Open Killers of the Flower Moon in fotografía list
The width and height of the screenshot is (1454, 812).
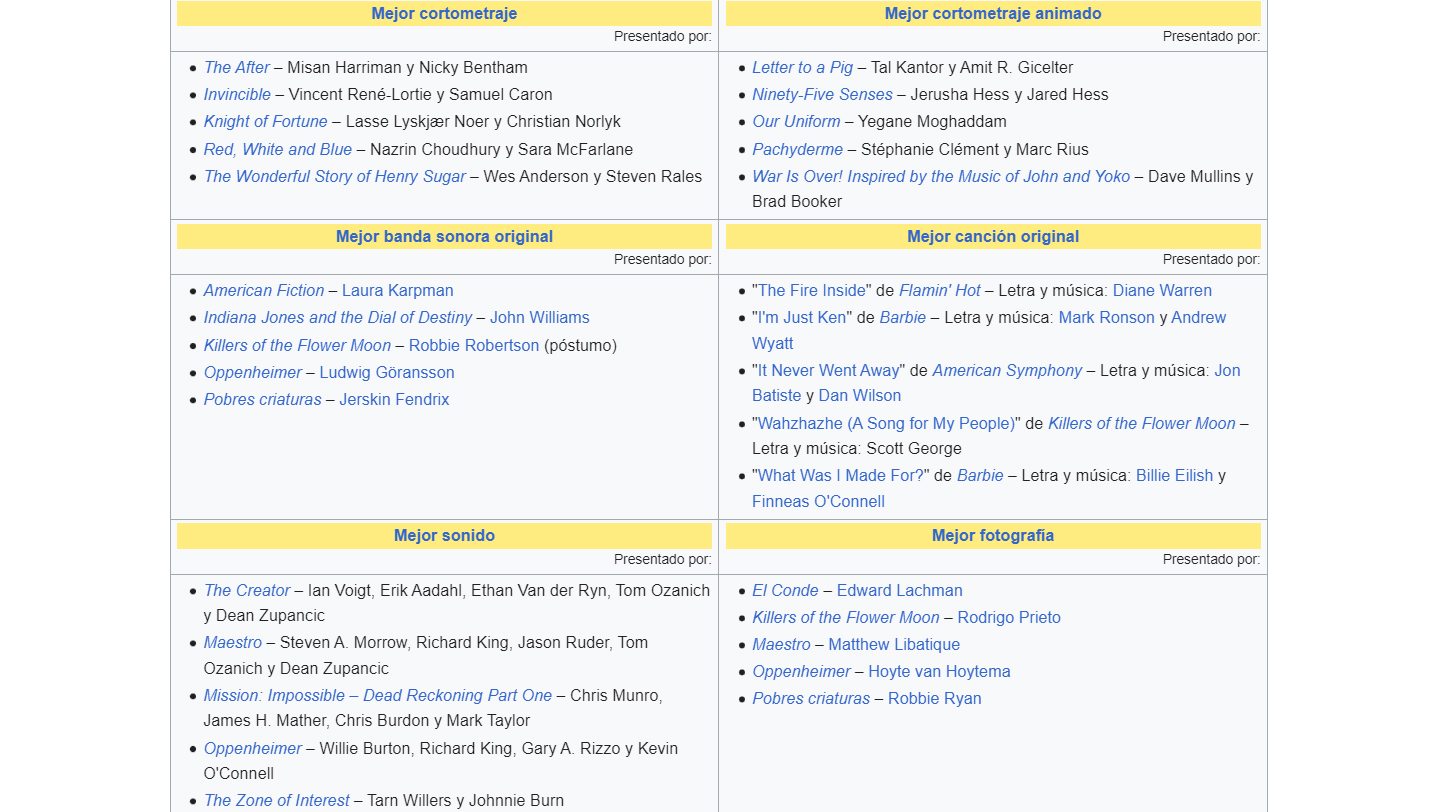click(846, 618)
